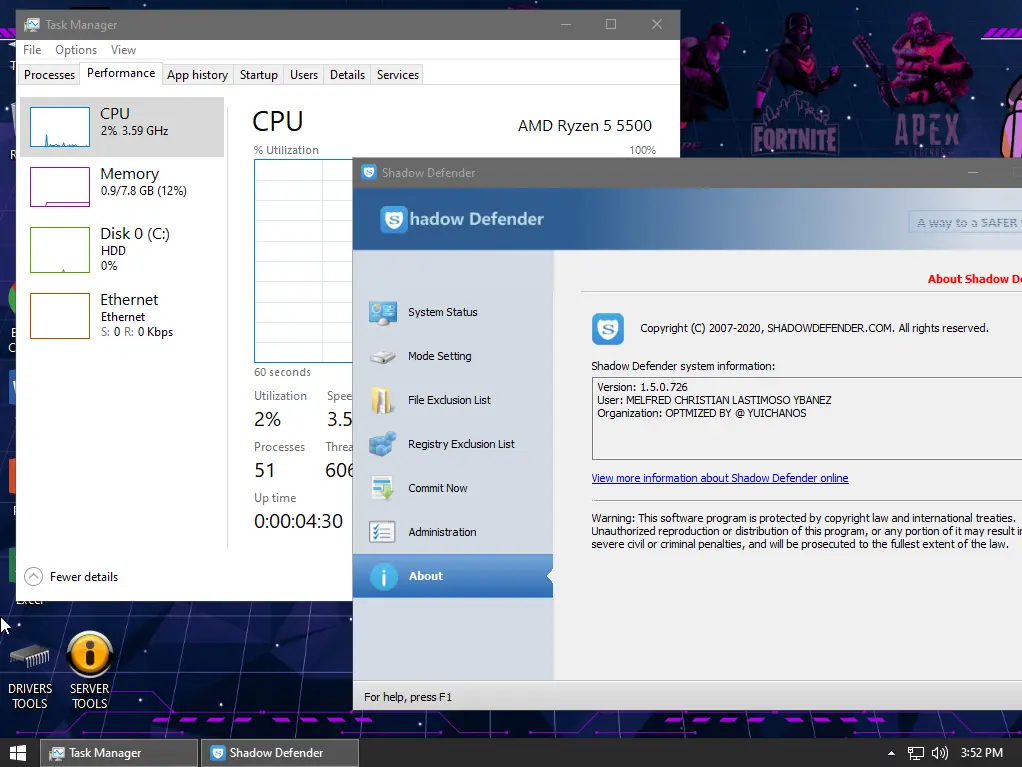The image size is (1022, 767).
Task: Click Task Manager taskbar button
Action: [119, 753]
